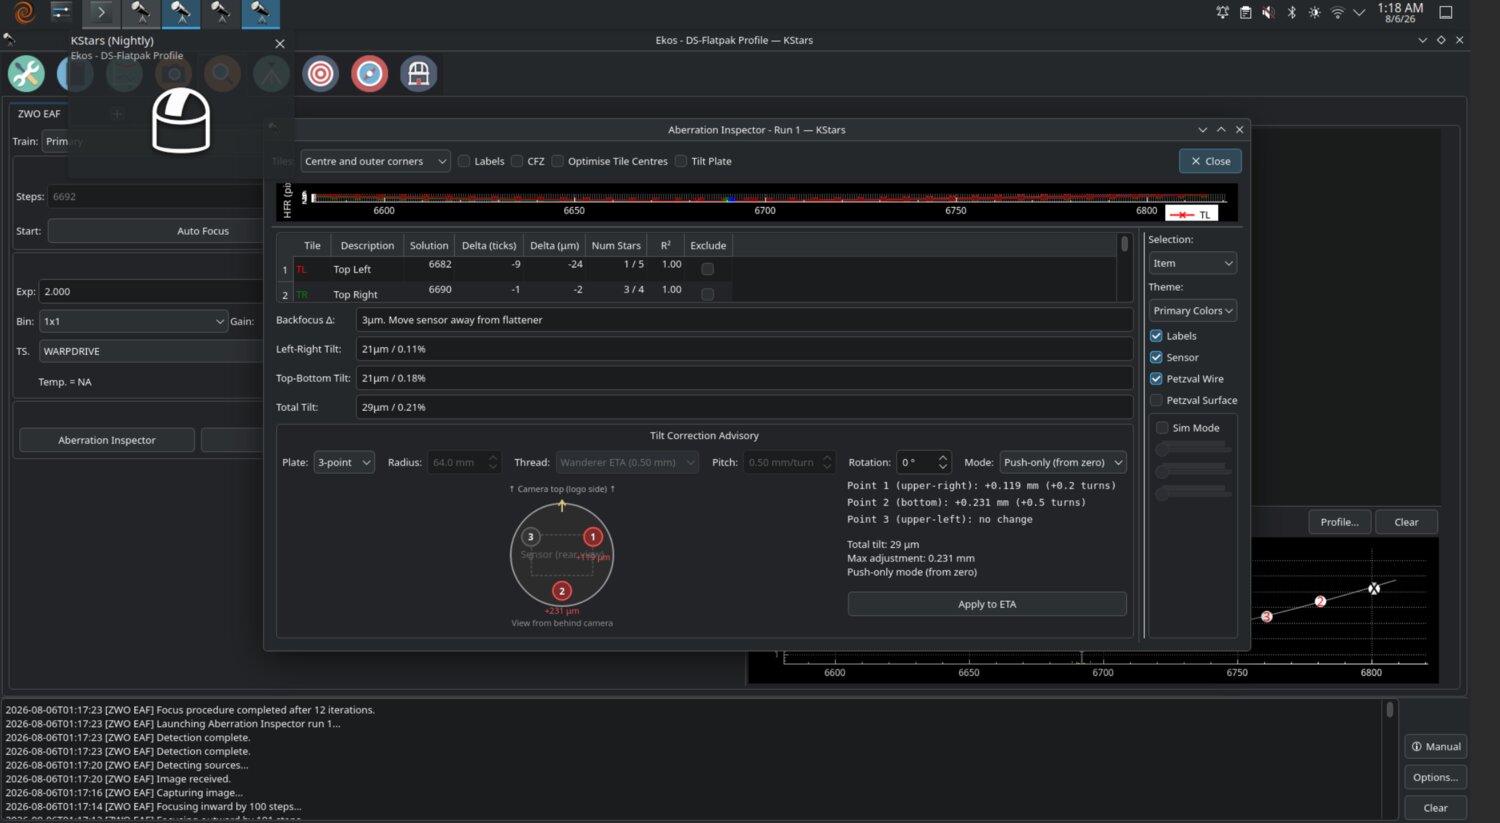Click the Auto Focus button
This screenshot has height=823, width=1500.
pyautogui.click(x=203, y=231)
